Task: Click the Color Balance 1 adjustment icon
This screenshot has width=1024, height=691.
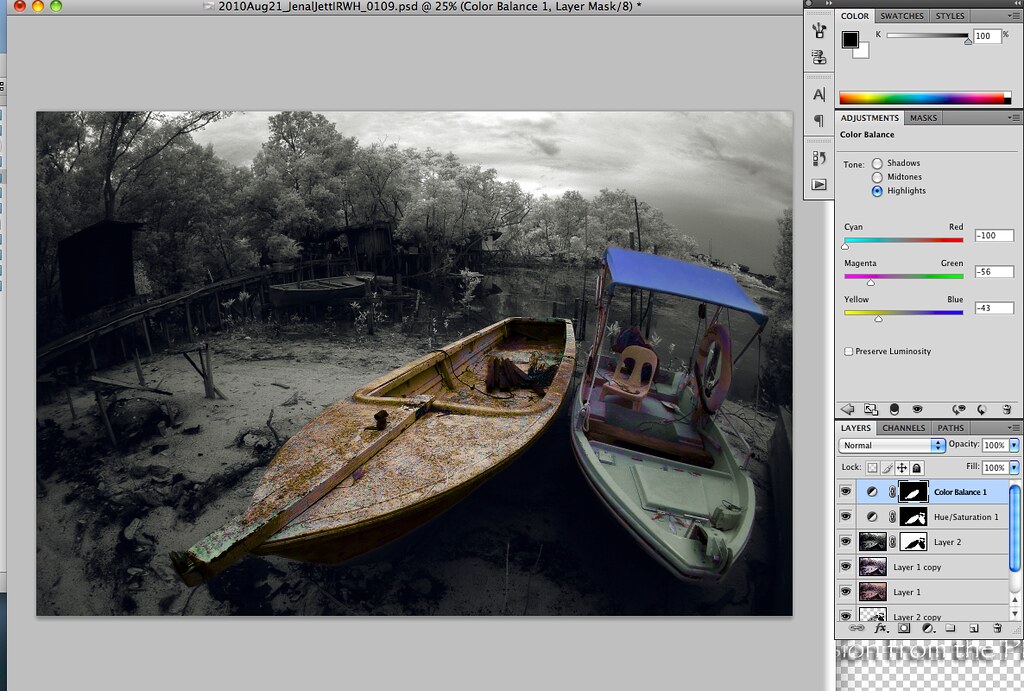Action: point(872,492)
